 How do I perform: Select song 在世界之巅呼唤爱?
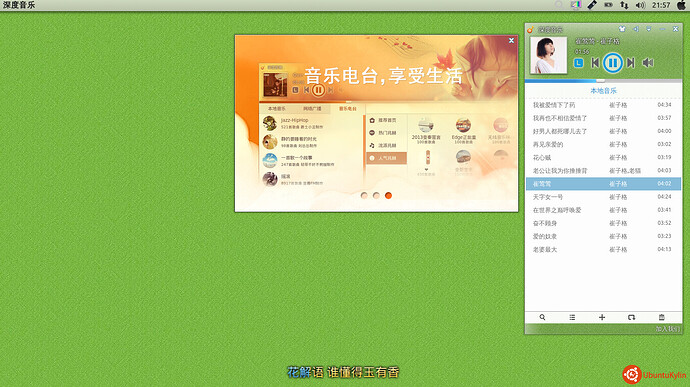pyautogui.click(x=603, y=210)
